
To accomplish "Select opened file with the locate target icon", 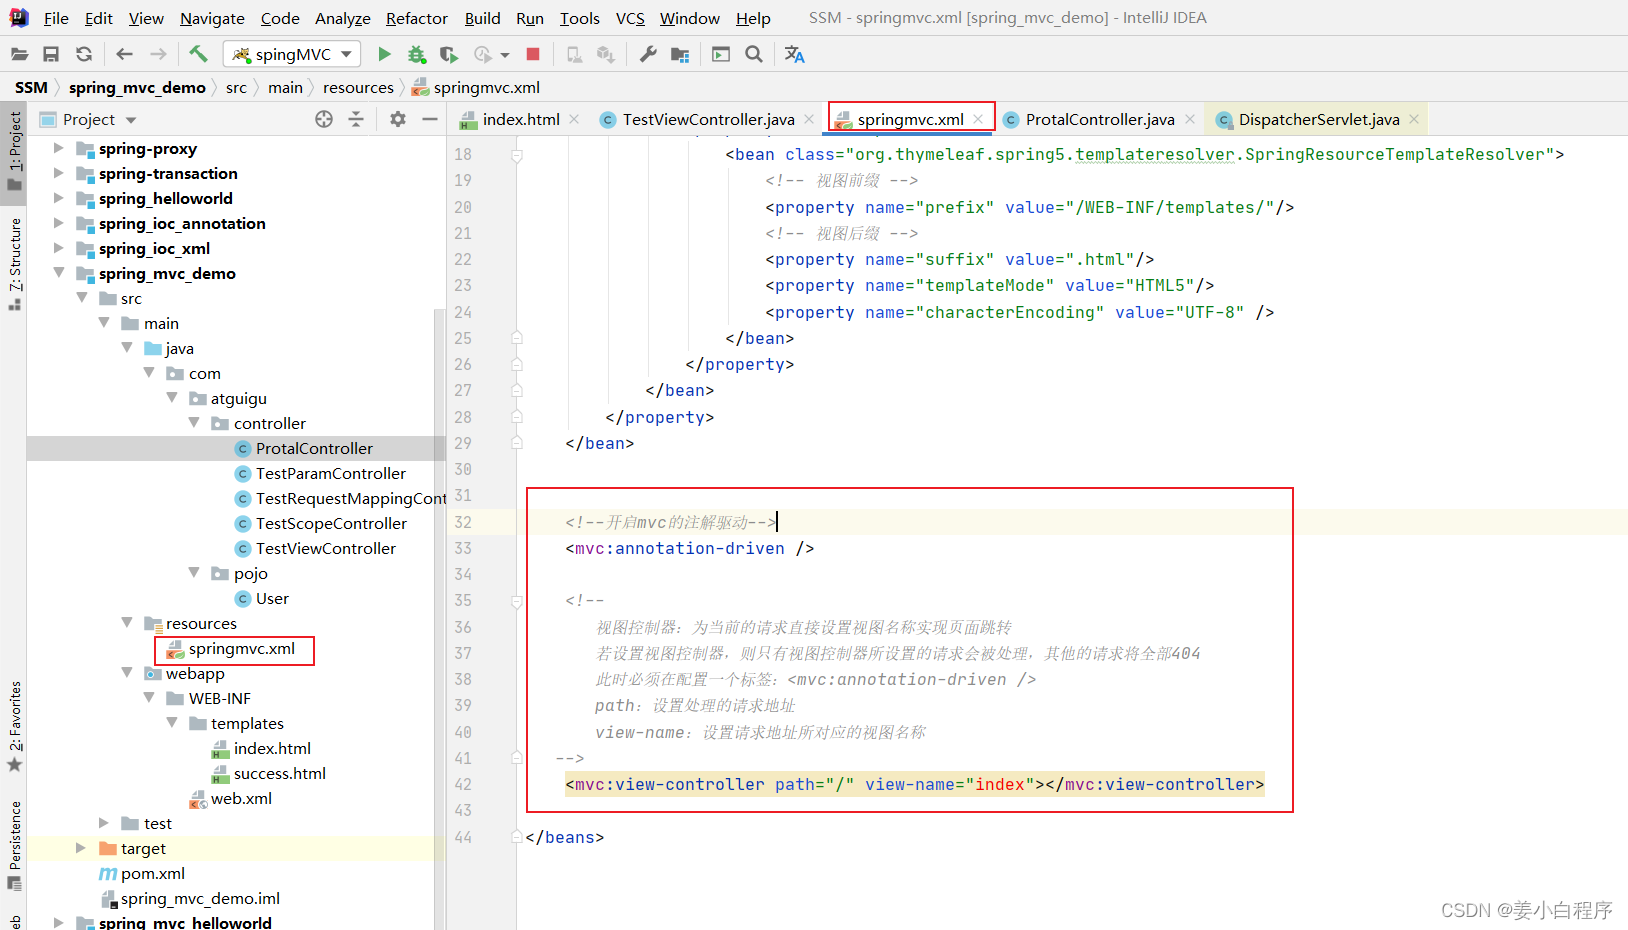I will [x=324, y=119].
